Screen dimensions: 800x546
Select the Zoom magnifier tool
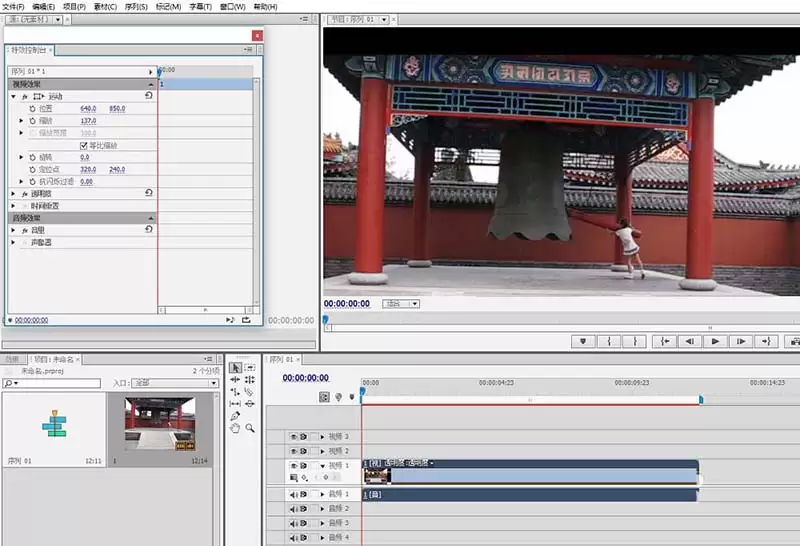[249, 428]
